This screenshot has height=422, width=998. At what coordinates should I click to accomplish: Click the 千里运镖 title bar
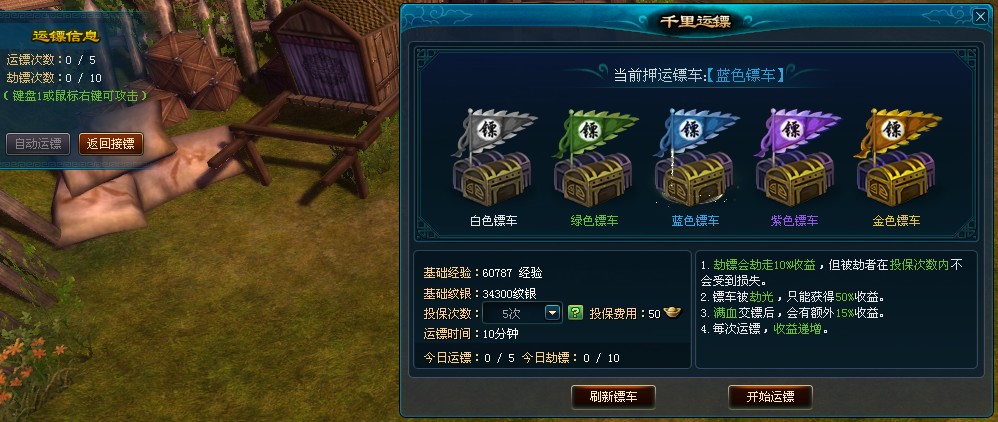coord(695,21)
